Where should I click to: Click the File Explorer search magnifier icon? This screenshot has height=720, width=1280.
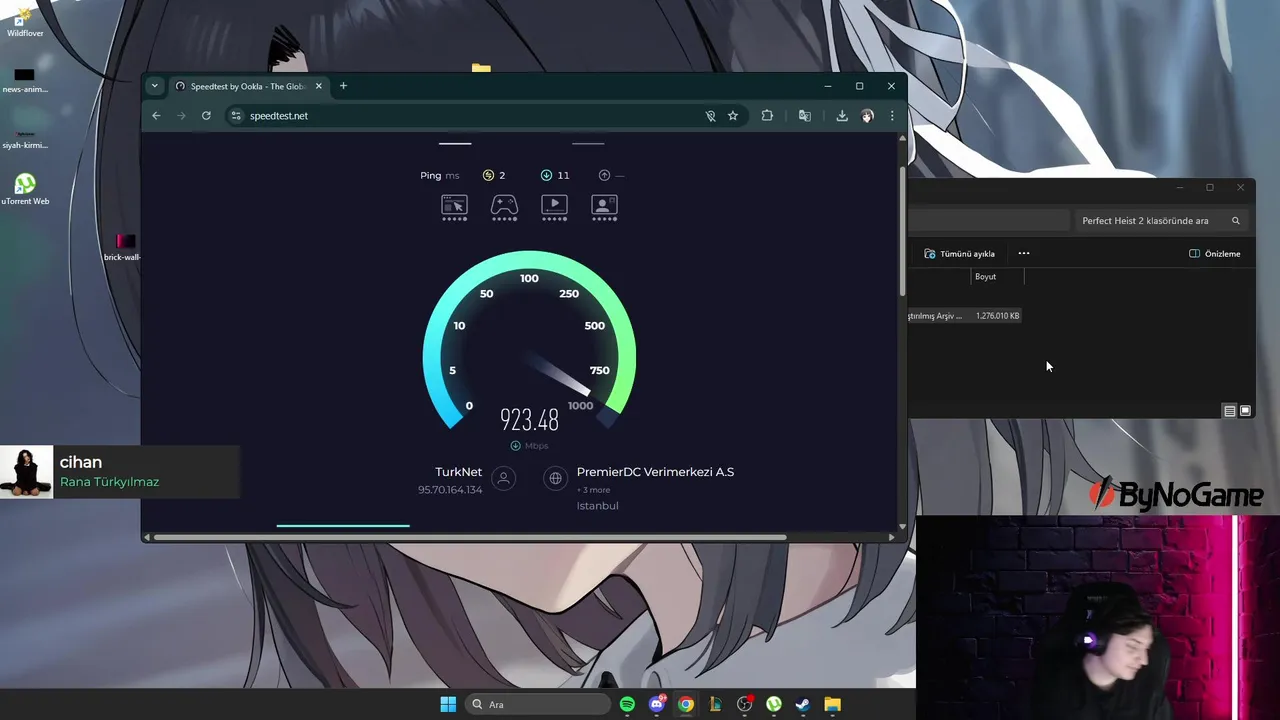point(1236,221)
